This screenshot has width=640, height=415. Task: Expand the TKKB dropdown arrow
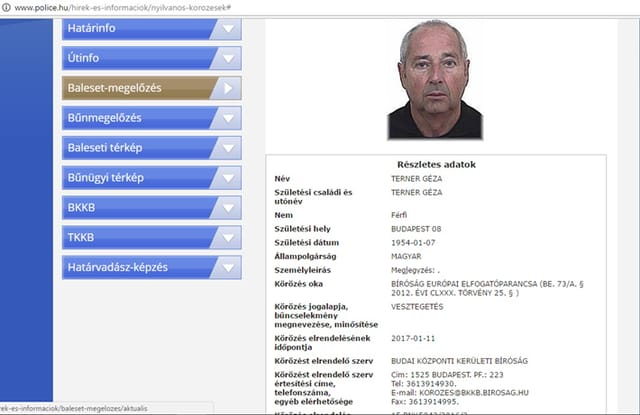click(x=228, y=237)
